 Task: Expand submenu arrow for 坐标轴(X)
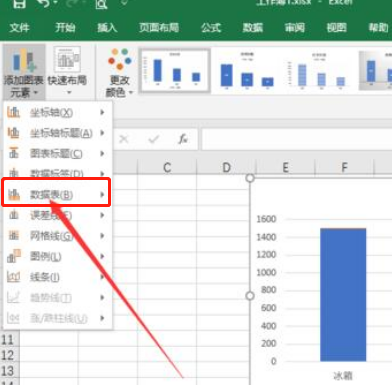[x=102, y=113]
